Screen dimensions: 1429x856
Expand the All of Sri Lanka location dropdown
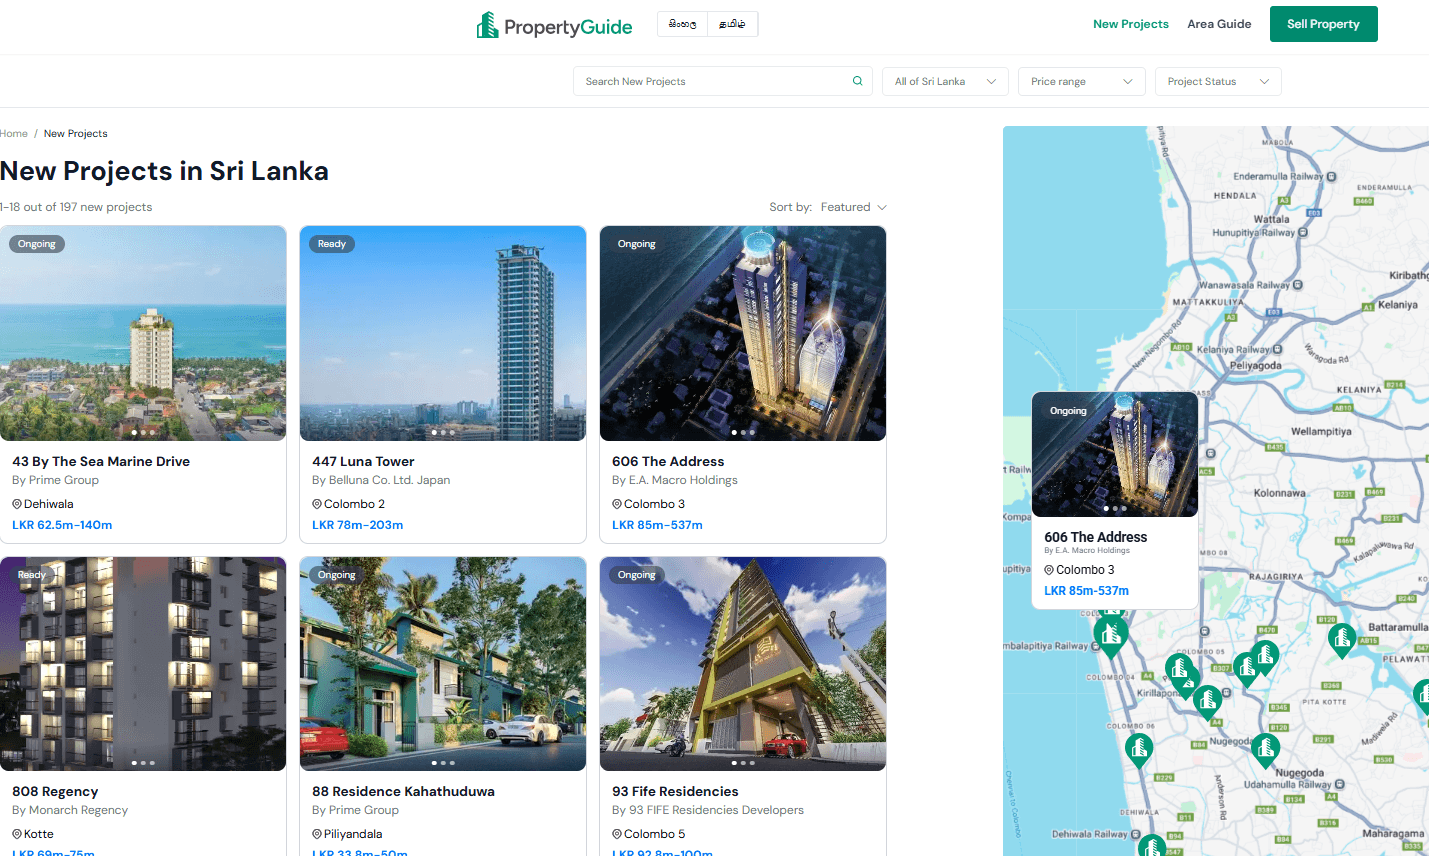944,81
